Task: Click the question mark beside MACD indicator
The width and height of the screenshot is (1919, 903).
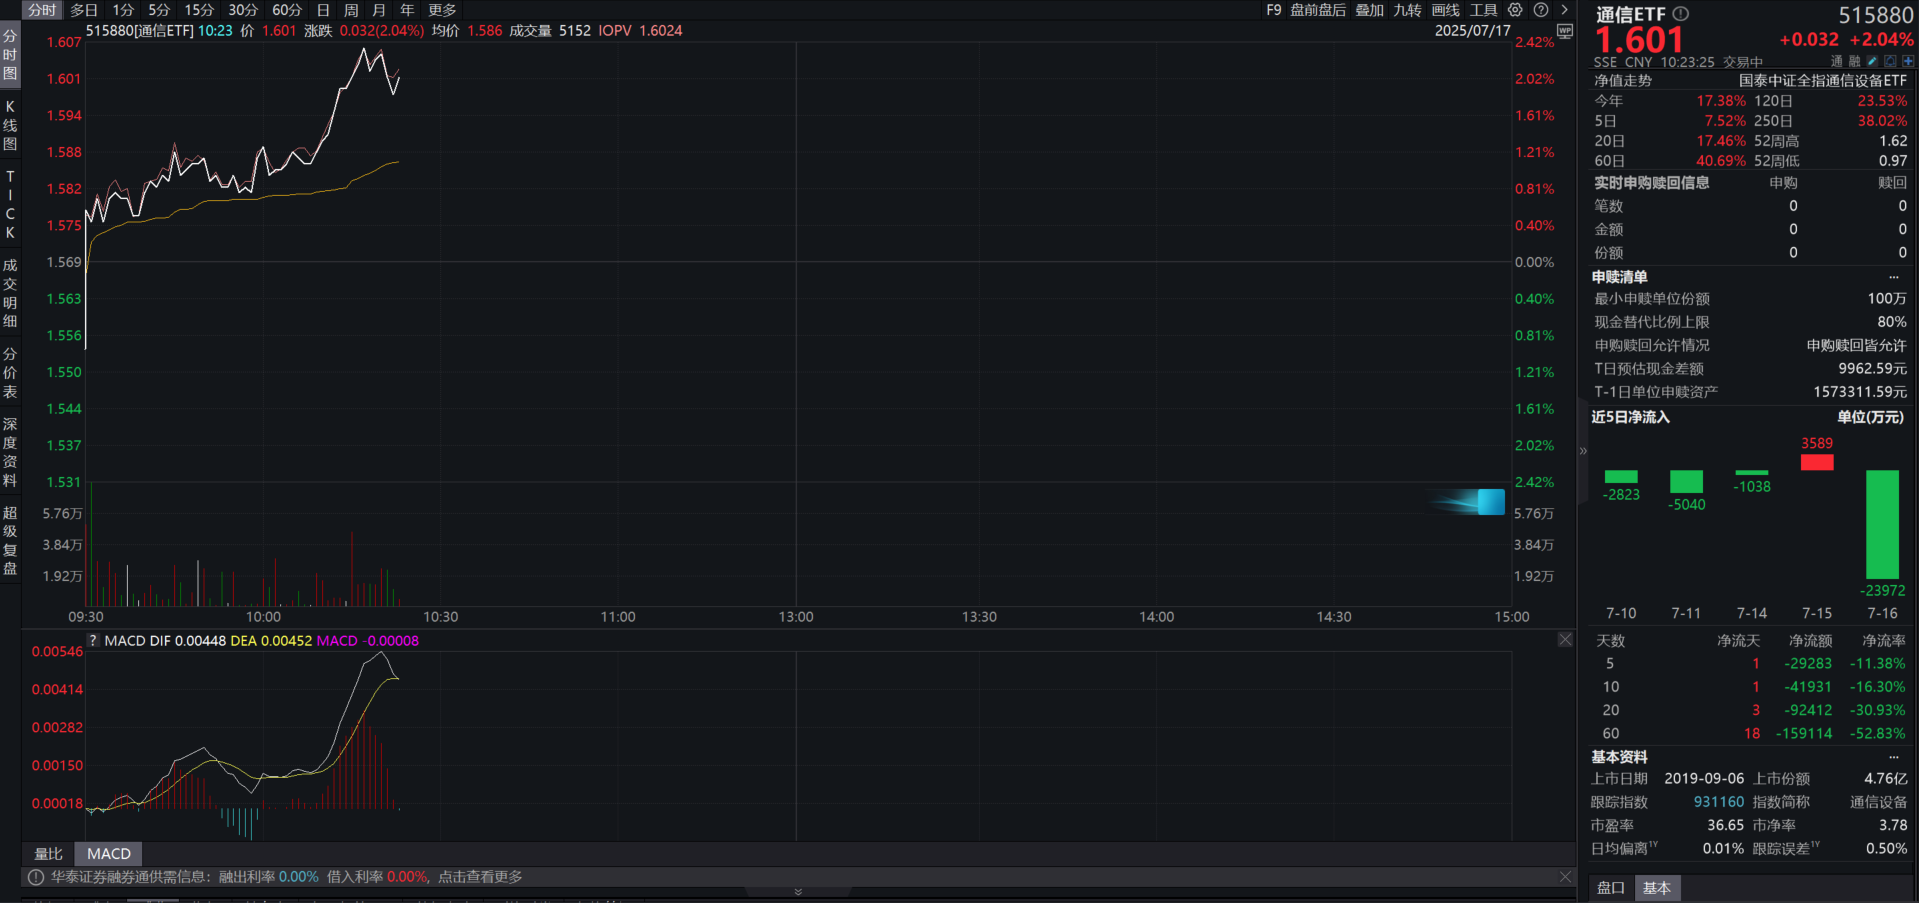Action: pos(92,640)
